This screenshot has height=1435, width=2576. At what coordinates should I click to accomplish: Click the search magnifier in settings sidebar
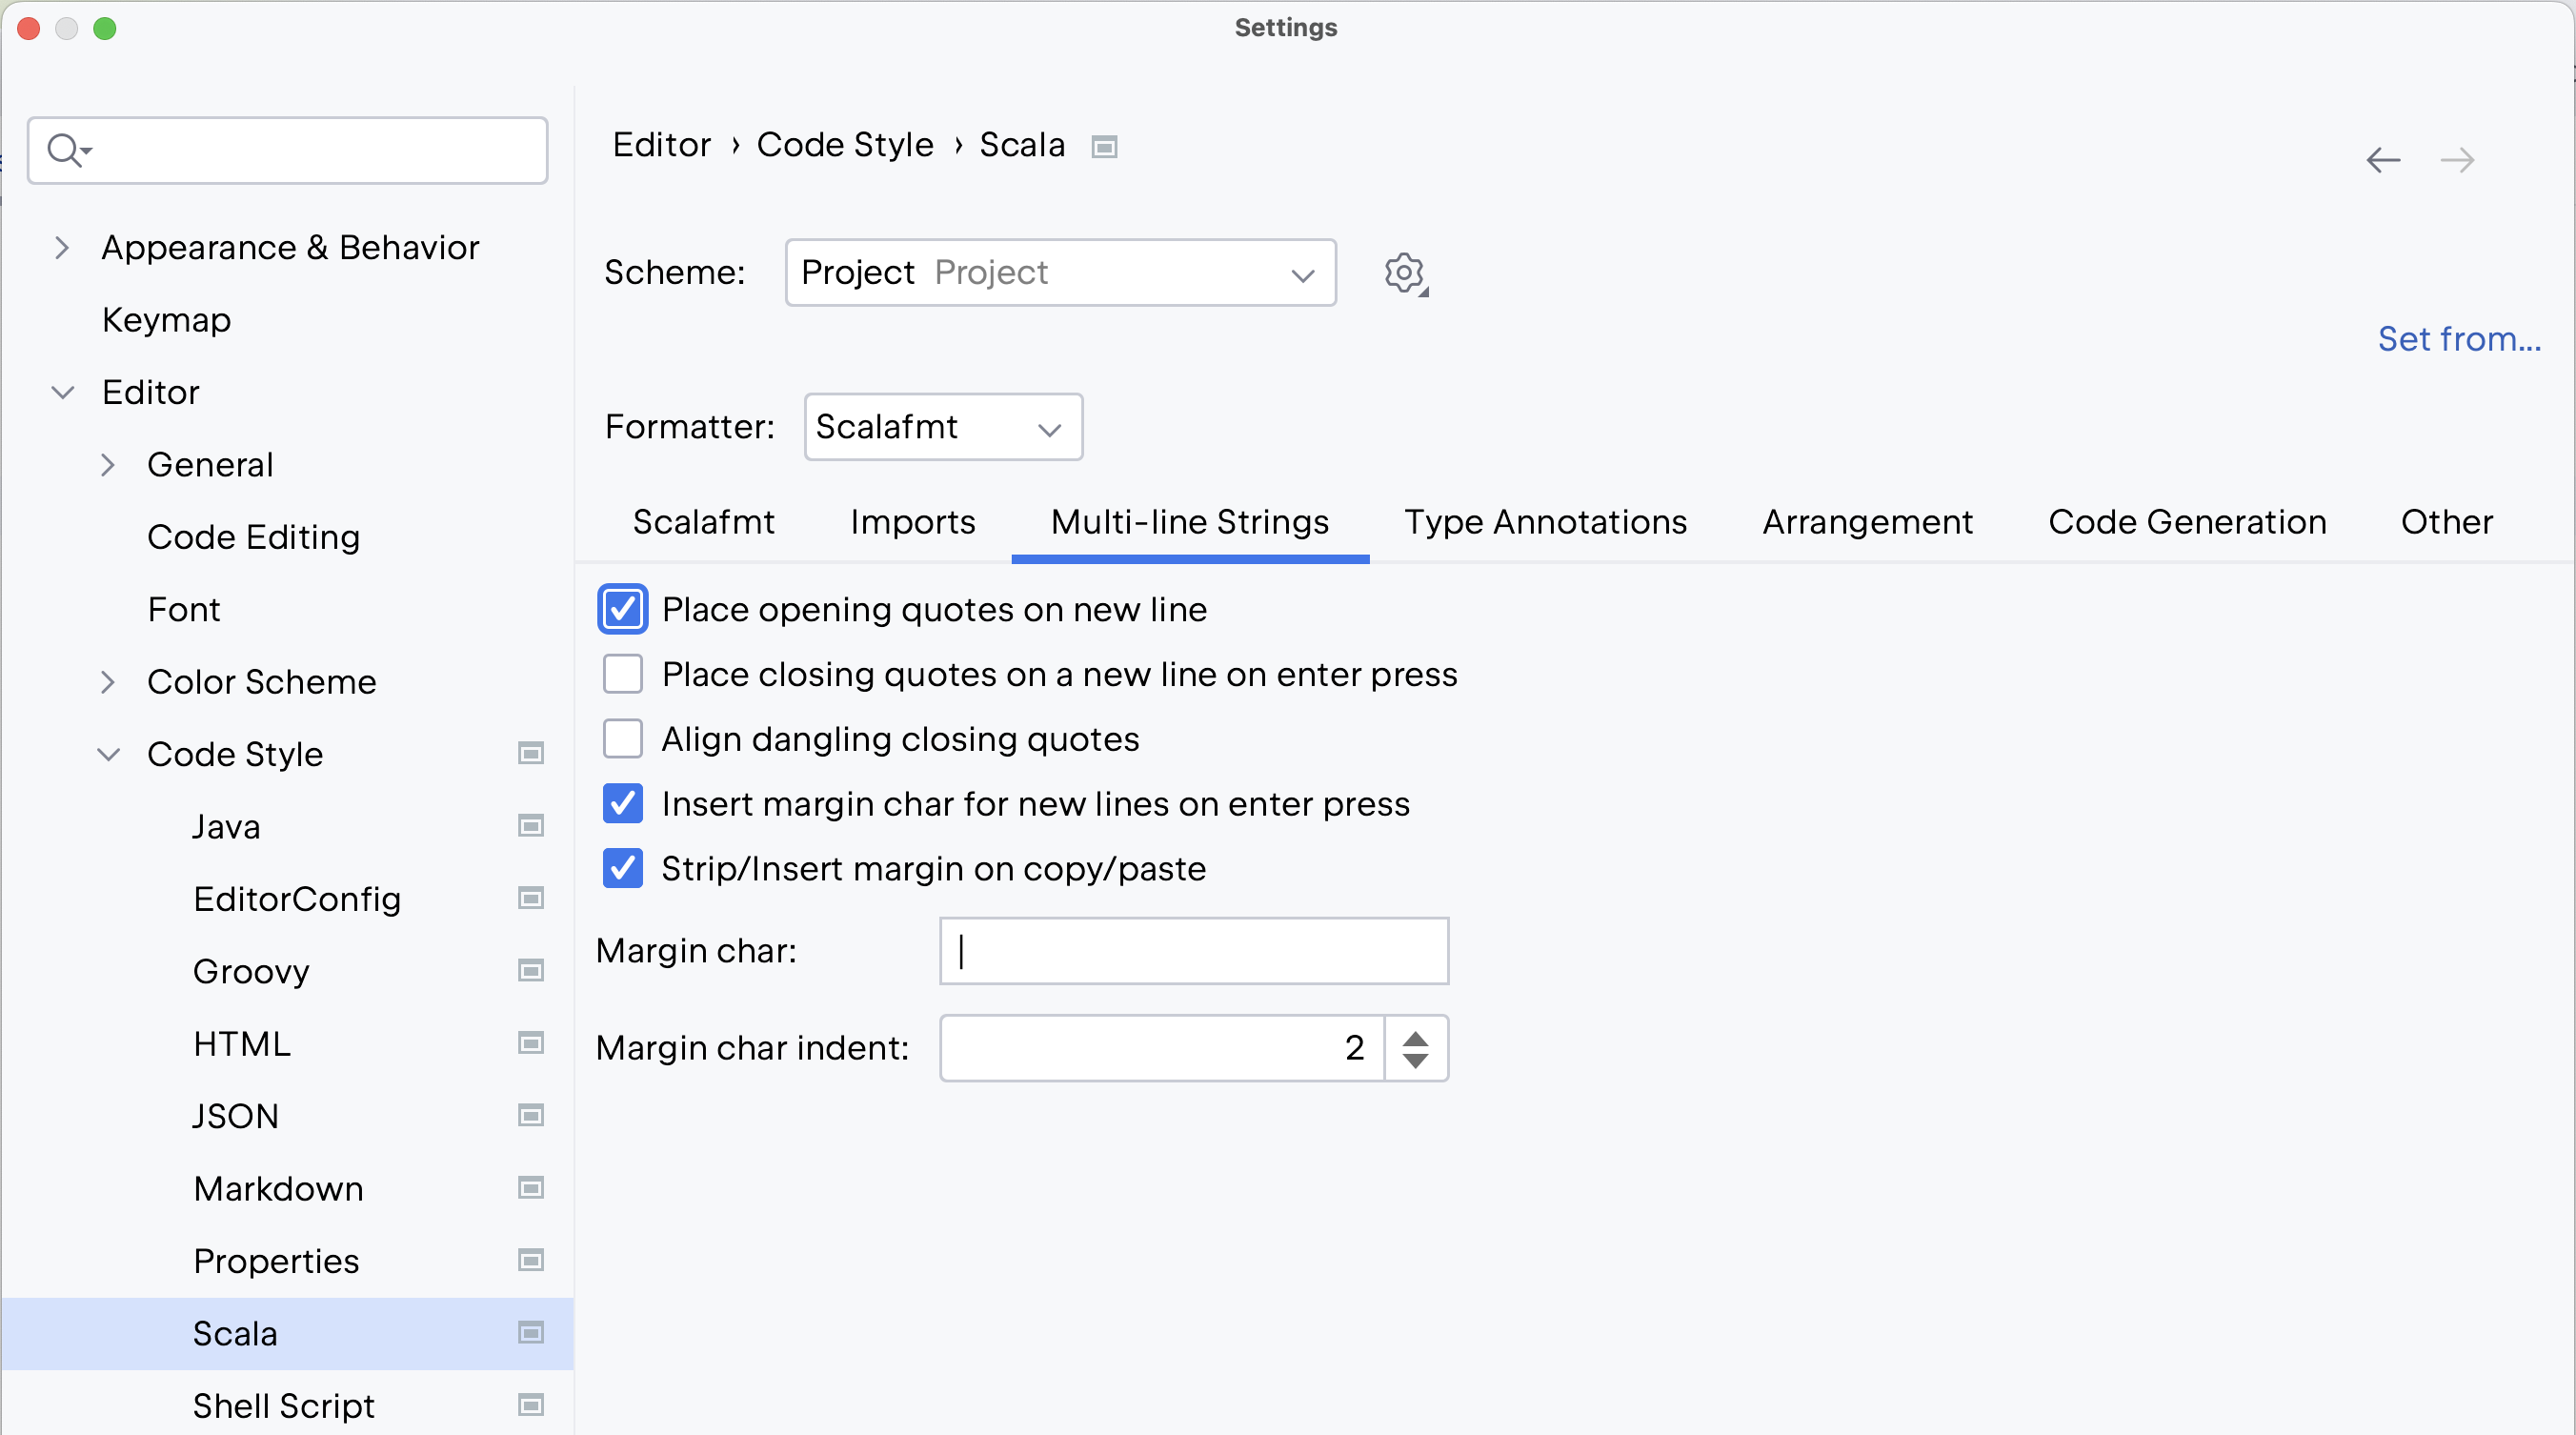click(x=66, y=150)
